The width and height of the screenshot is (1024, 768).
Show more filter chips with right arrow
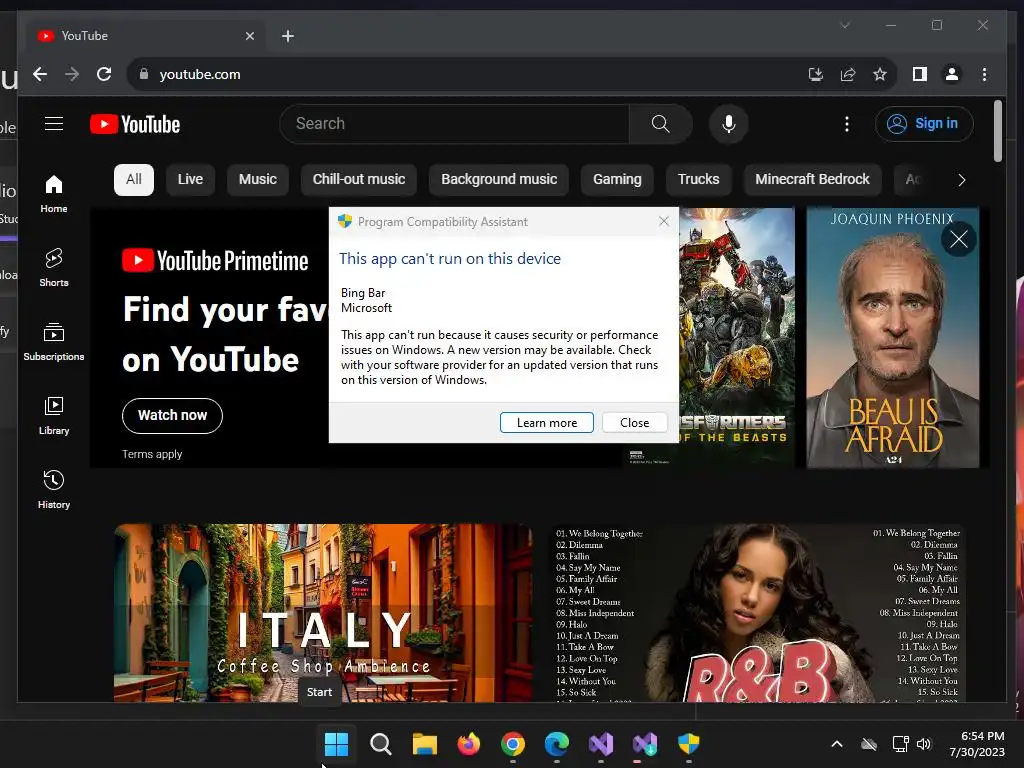tap(961, 180)
